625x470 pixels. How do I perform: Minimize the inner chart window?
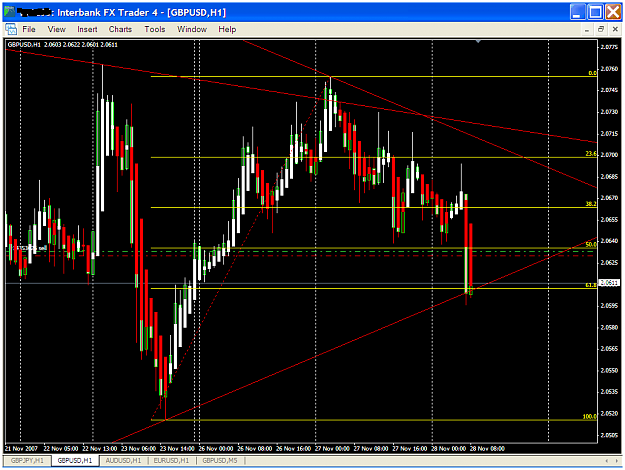(x=587, y=29)
